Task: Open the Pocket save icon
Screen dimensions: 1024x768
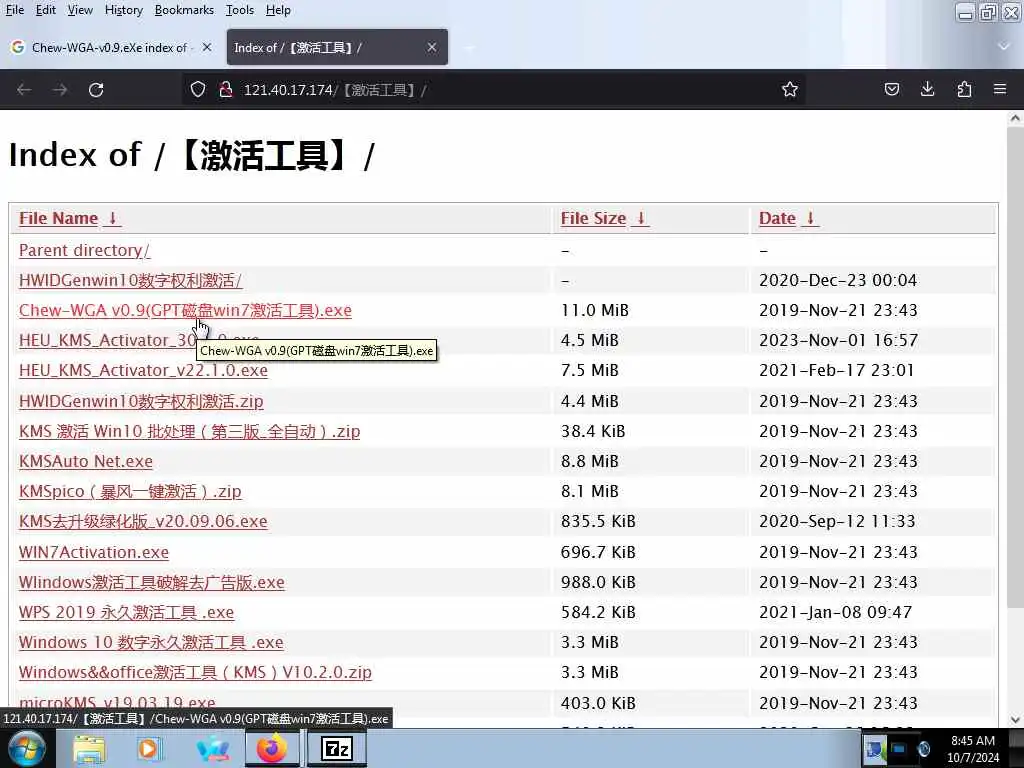Action: tap(891, 89)
